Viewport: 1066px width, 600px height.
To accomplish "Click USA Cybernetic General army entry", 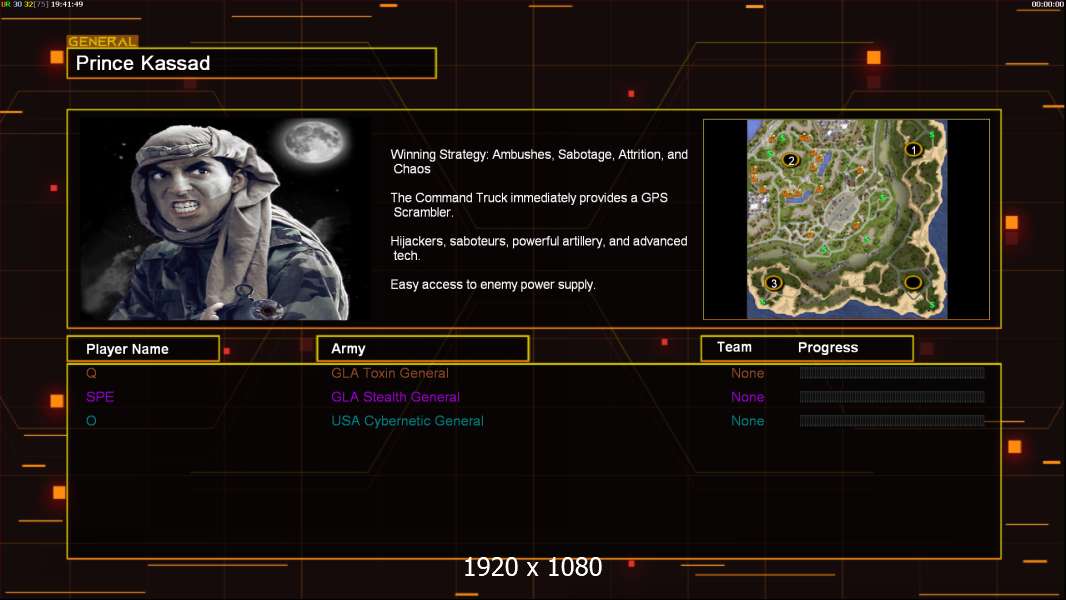I will pos(407,421).
